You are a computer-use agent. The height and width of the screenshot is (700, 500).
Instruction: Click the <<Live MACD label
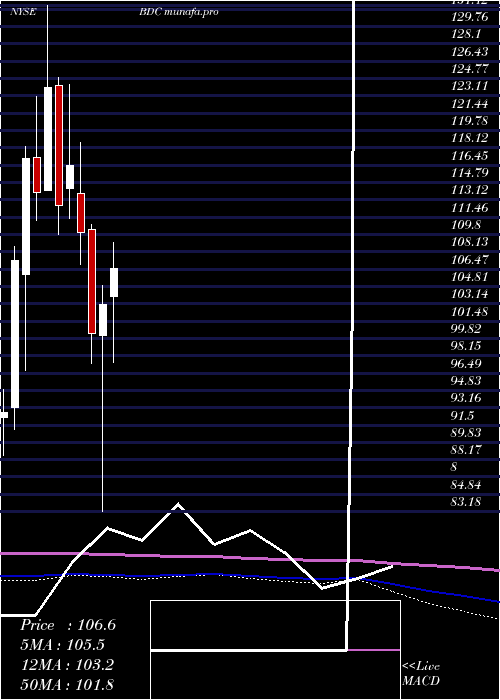point(421,673)
